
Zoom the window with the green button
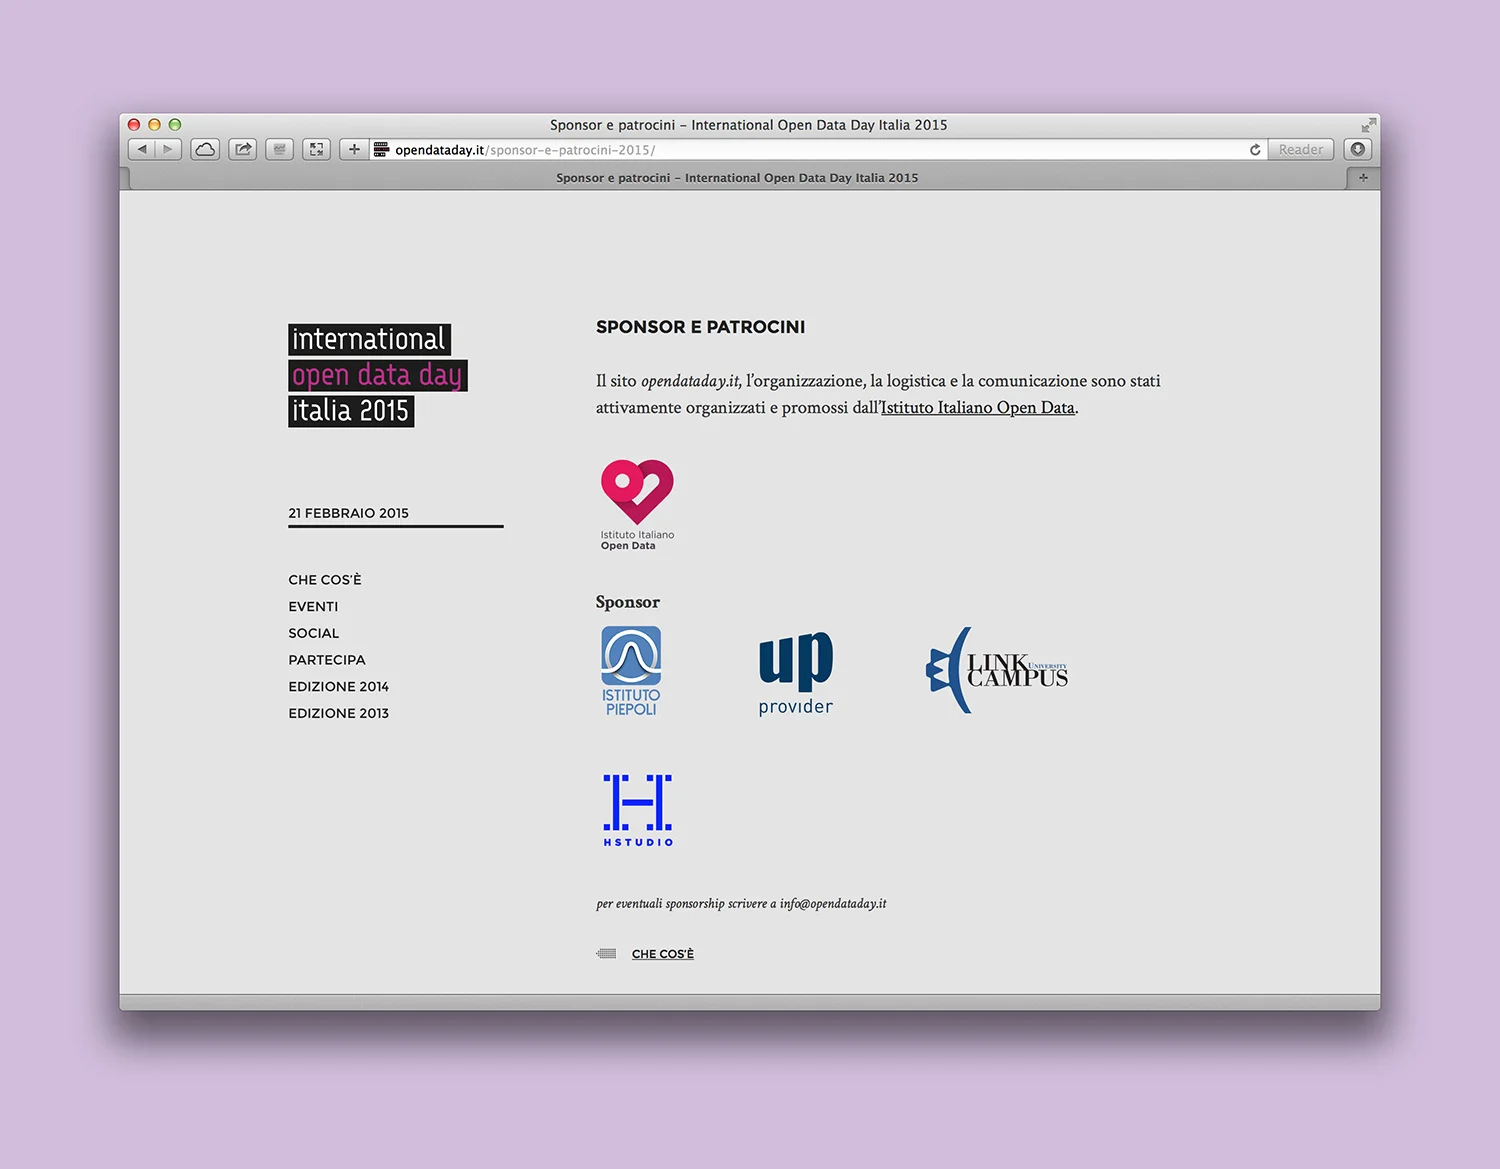175,125
